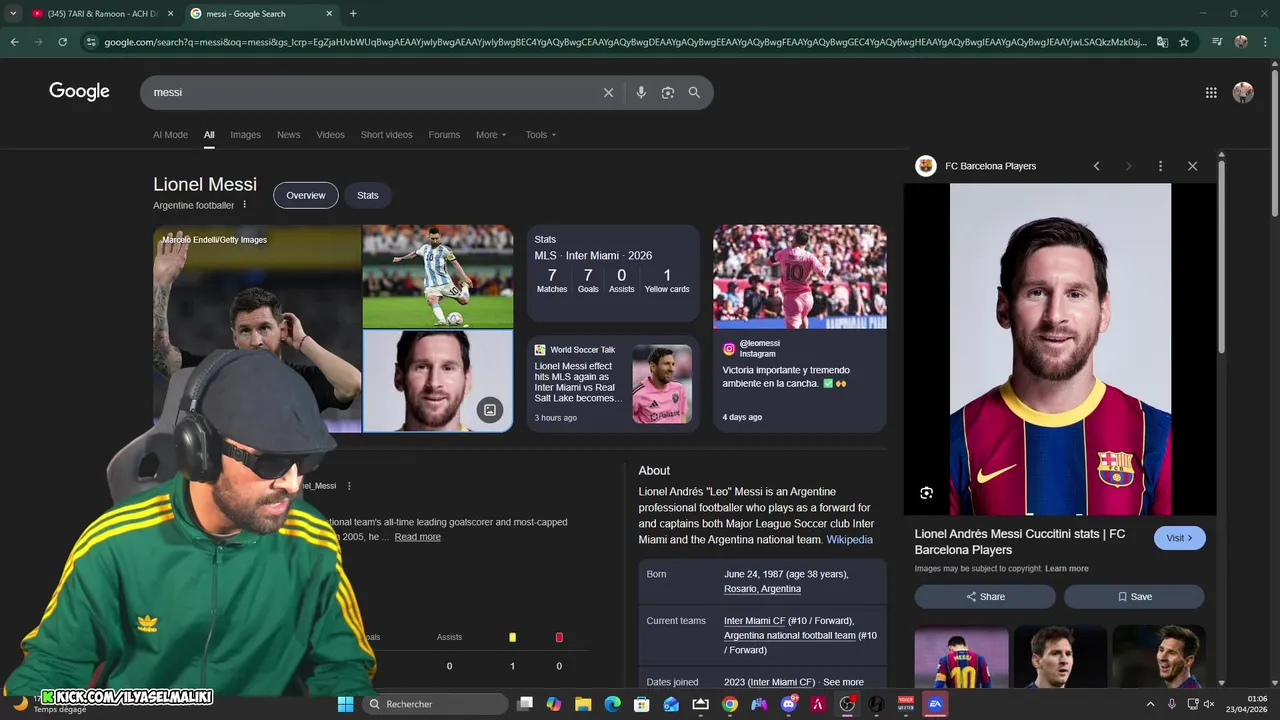Open Google Lens image search icon
Screen dimensions: 1280x720
pyautogui.click(x=668, y=92)
